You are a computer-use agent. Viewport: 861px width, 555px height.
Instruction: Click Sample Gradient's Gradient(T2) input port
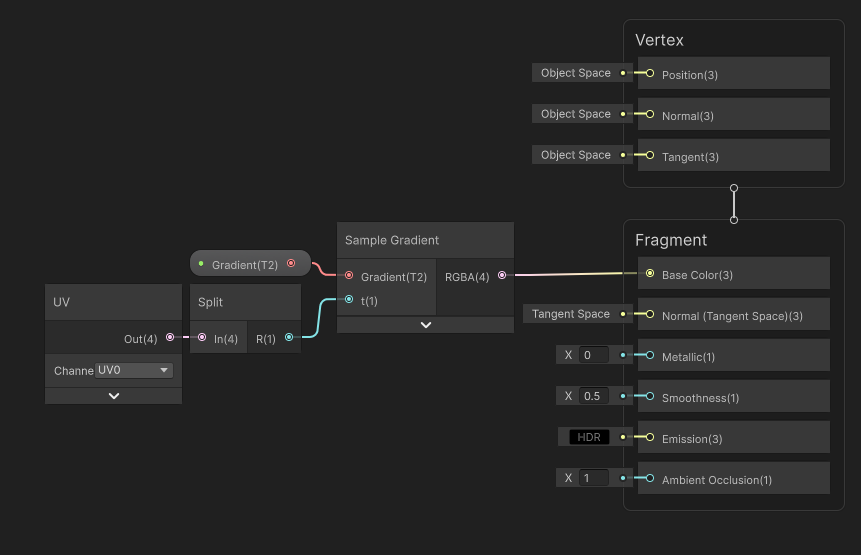[x=349, y=276]
